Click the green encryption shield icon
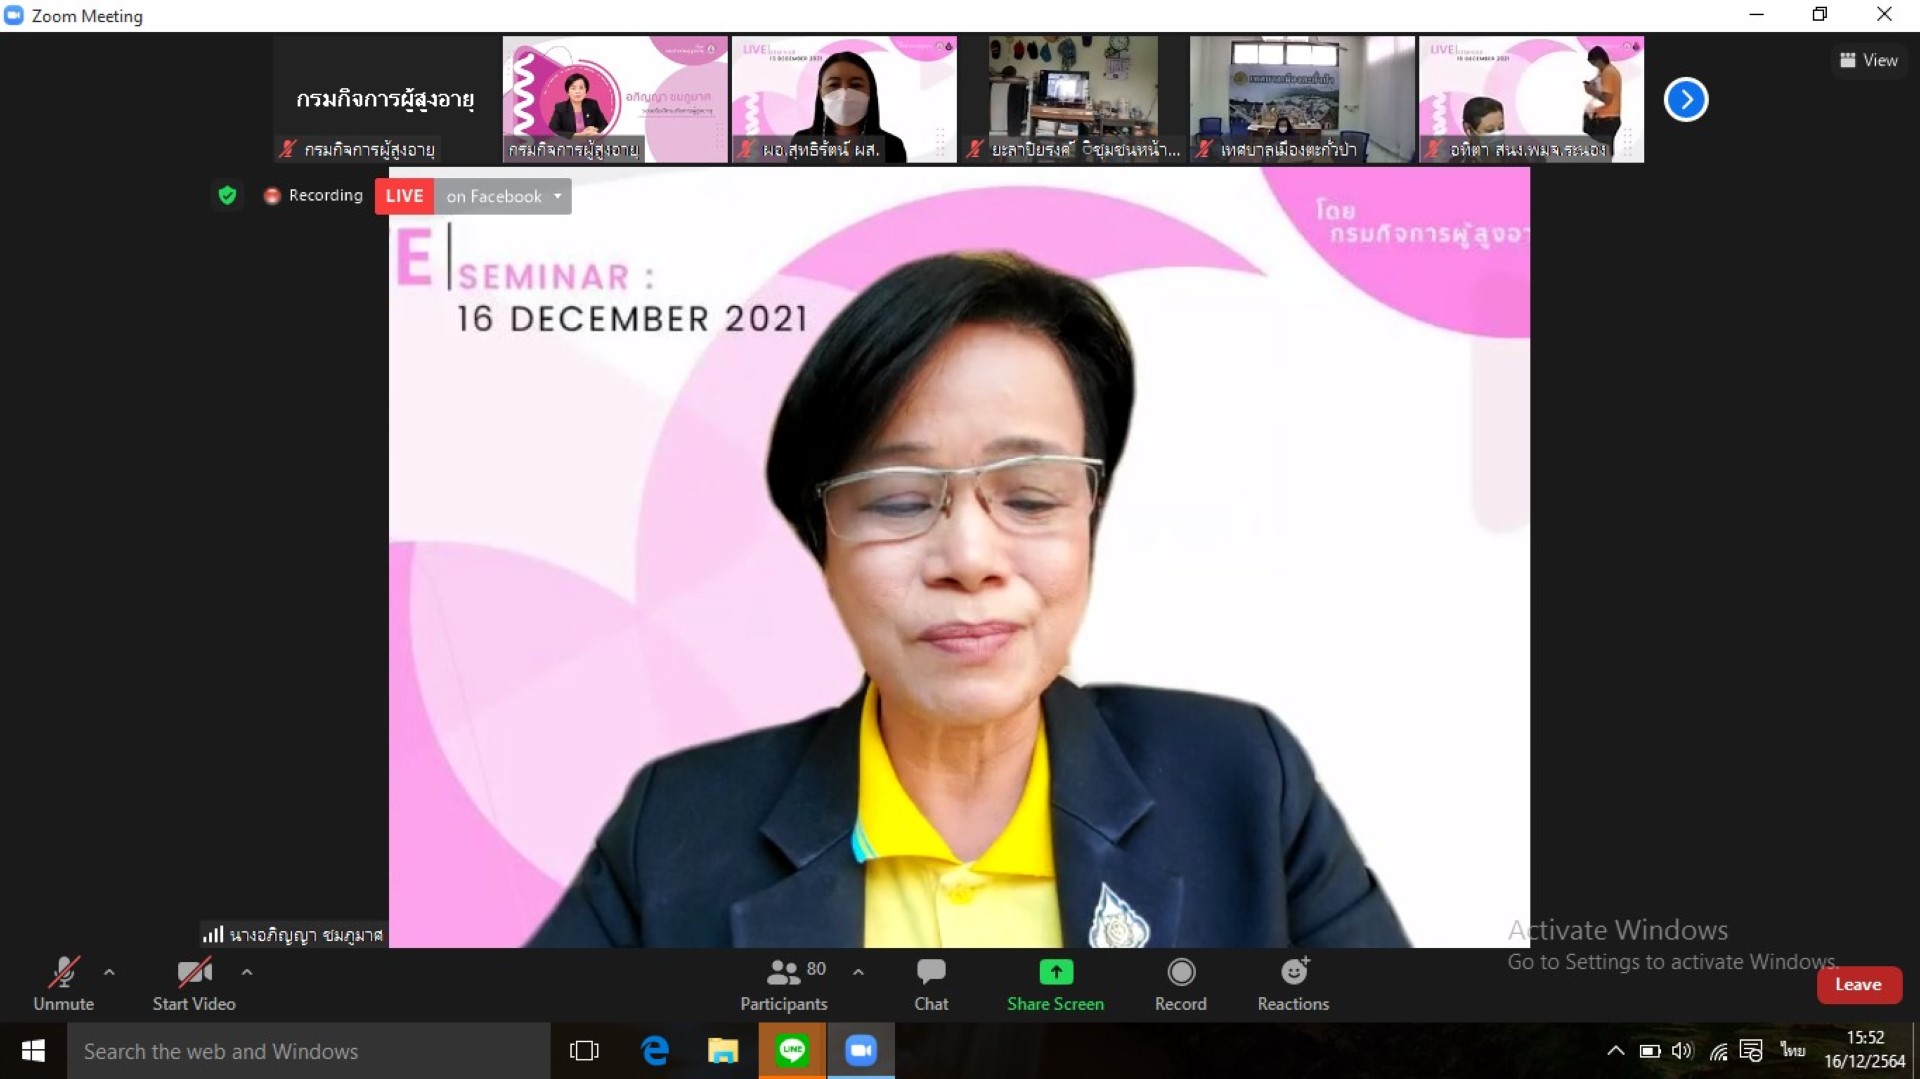Image resolution: width=1920 pixels, height=1079 pixels. tap(227, 195)
